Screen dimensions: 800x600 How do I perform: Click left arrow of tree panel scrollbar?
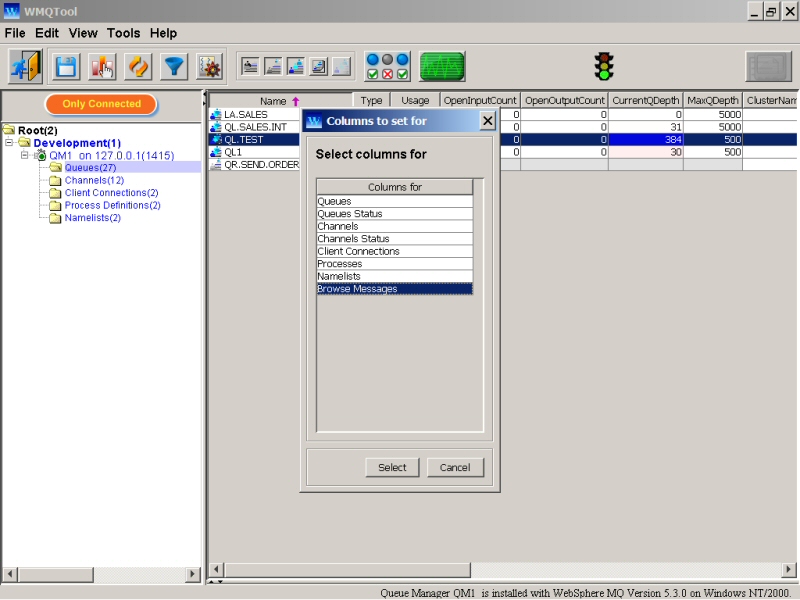[10, 574]
